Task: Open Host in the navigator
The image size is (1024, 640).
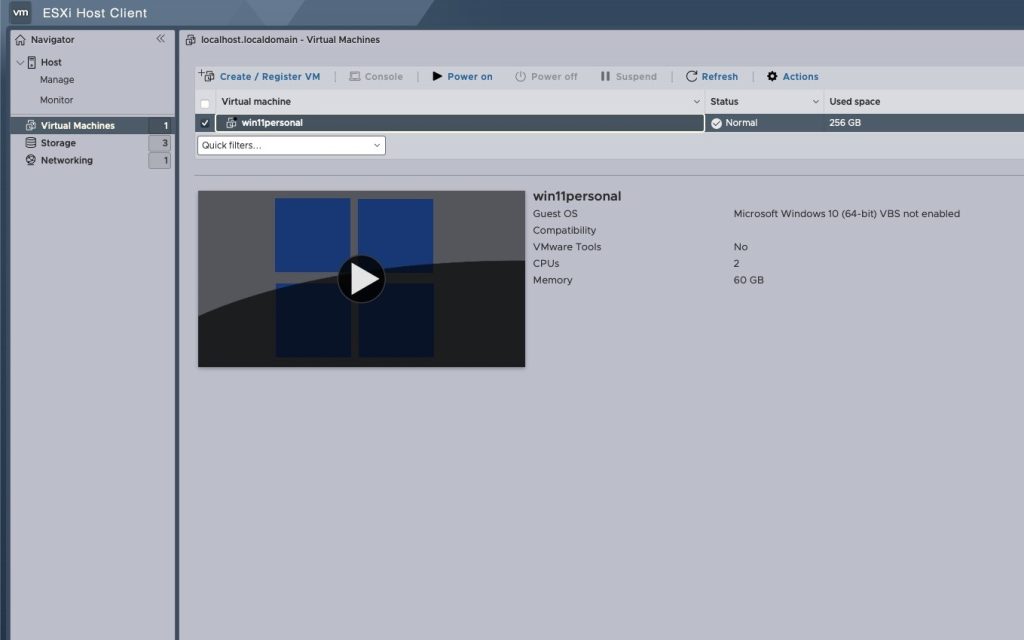Action: click(51, 62)
